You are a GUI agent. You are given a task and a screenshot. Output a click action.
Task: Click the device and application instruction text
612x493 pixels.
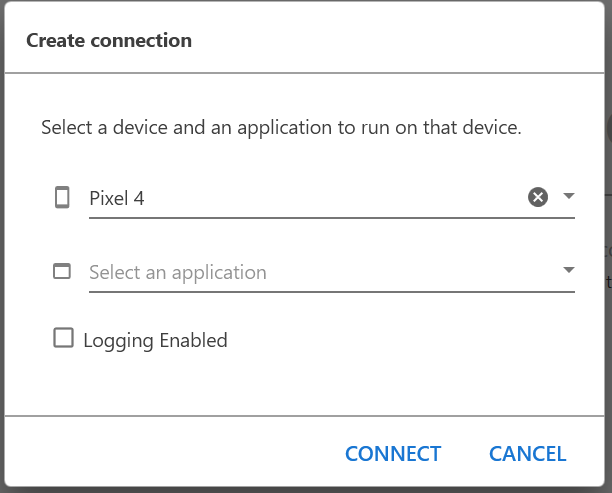click(x=281, y=128)
